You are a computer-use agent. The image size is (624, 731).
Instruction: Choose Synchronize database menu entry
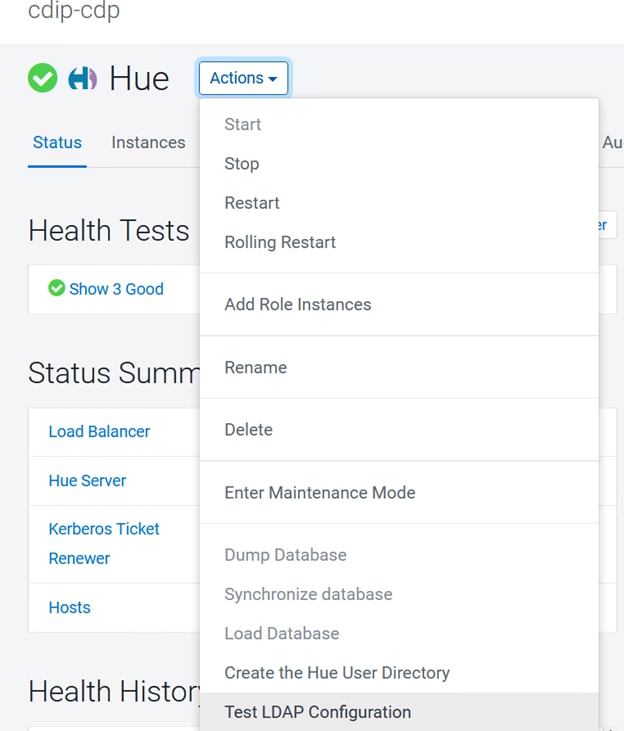point(399,594)
